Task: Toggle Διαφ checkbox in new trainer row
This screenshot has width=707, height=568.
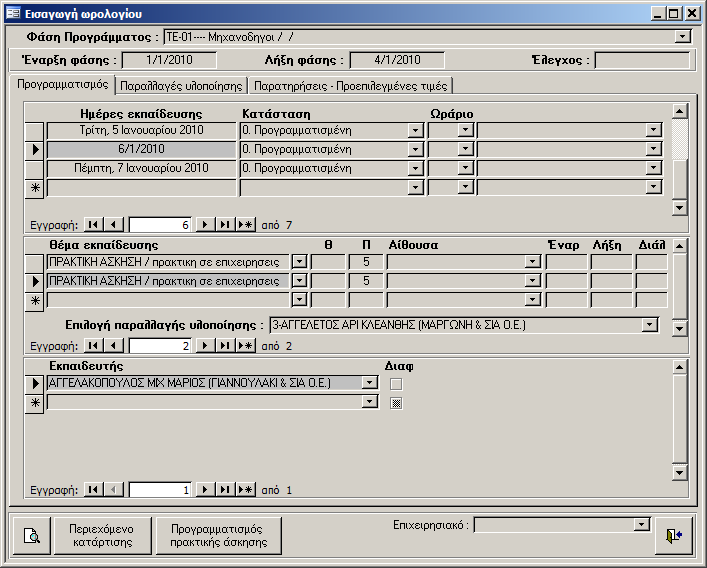Action: tap(396, 403)
